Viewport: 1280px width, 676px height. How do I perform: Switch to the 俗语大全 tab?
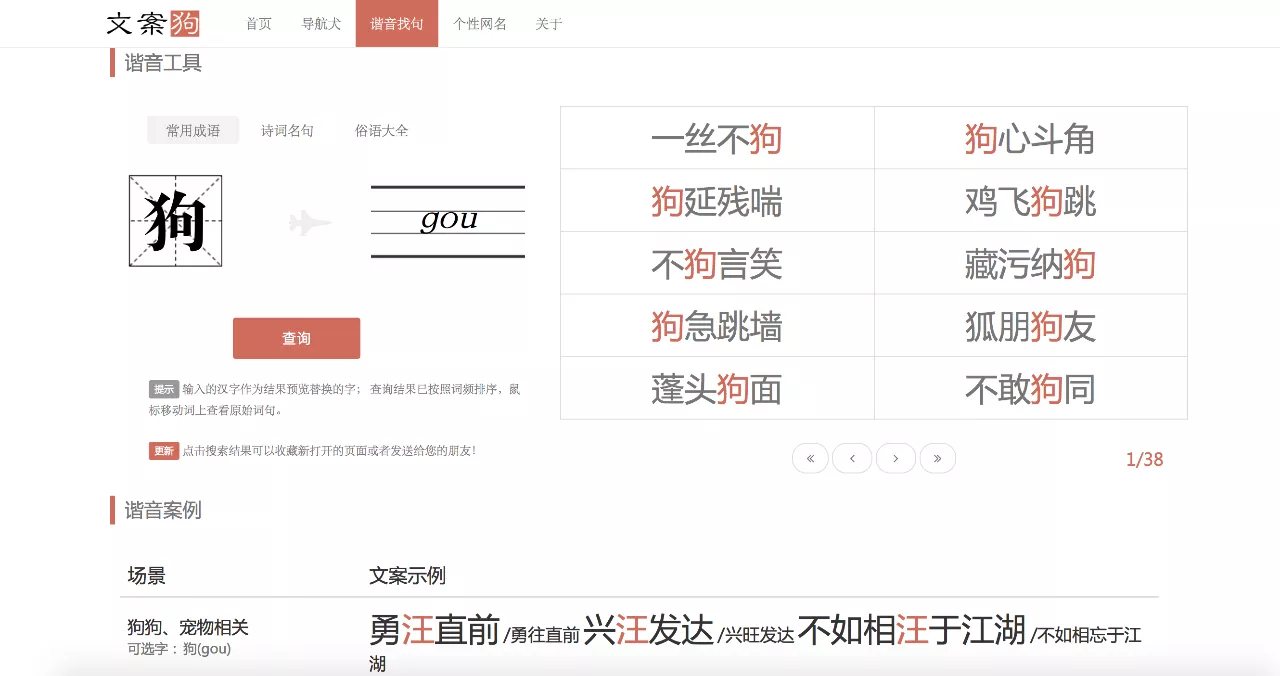pos(381,130)
